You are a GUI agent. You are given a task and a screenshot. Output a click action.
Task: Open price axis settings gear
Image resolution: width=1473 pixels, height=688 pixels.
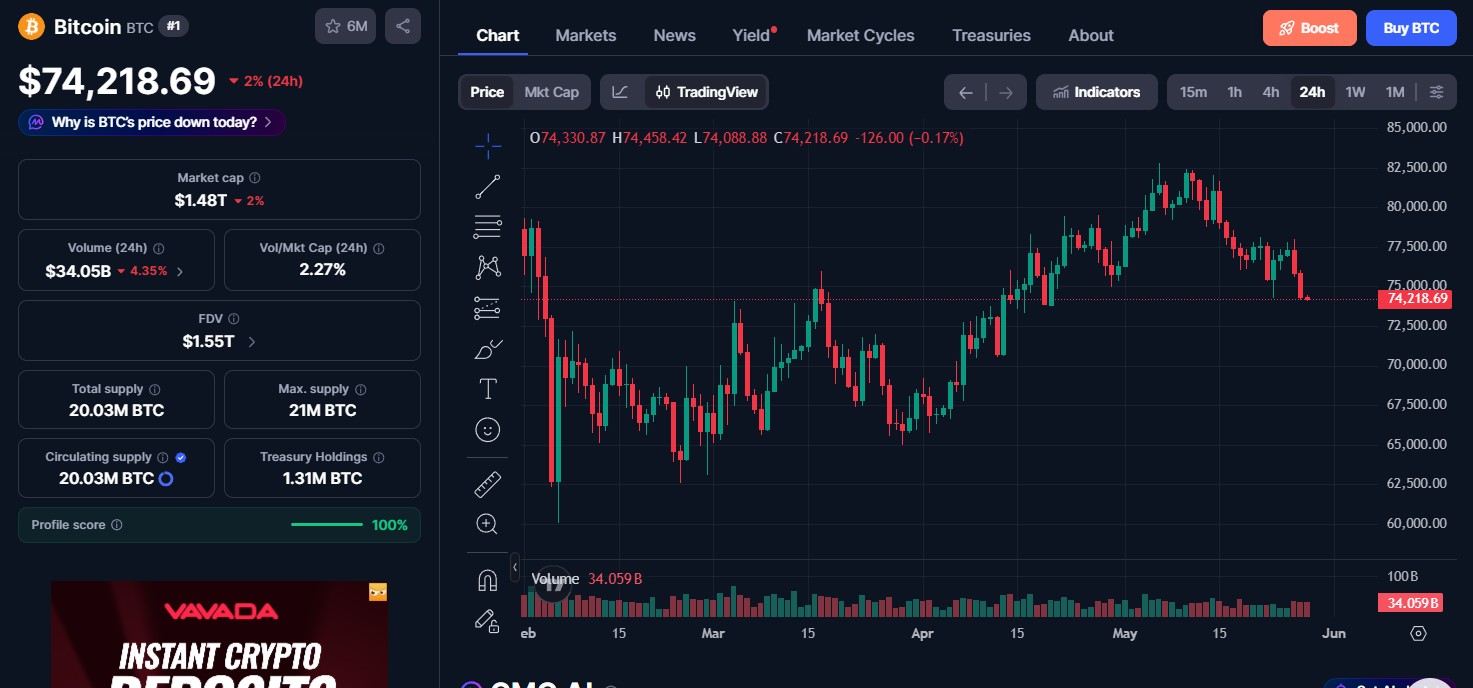pos(1418,633)
